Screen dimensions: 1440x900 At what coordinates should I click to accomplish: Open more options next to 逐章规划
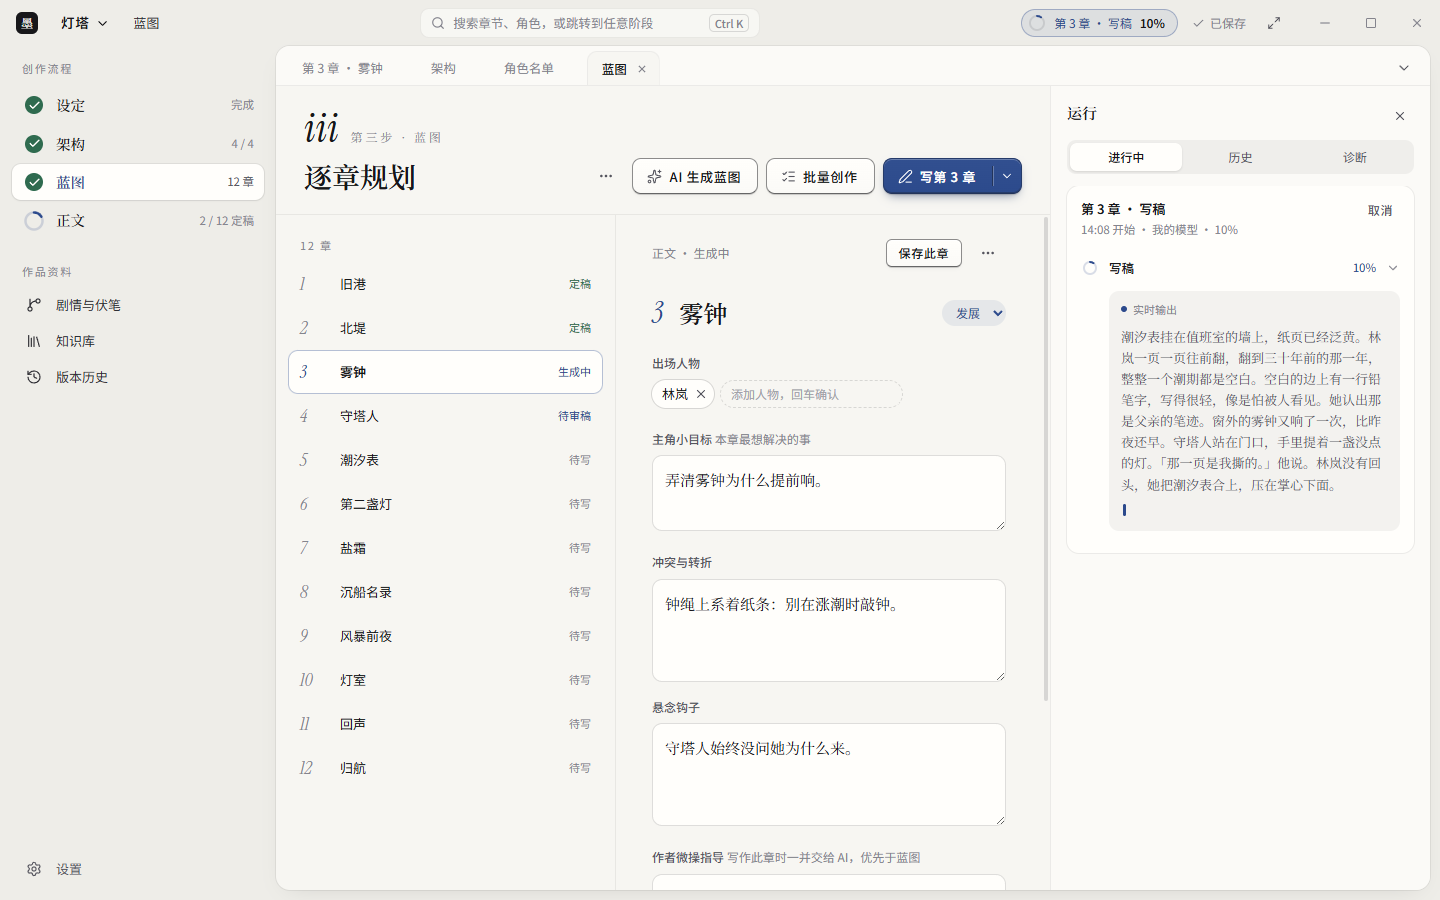(x=606, y=176)
